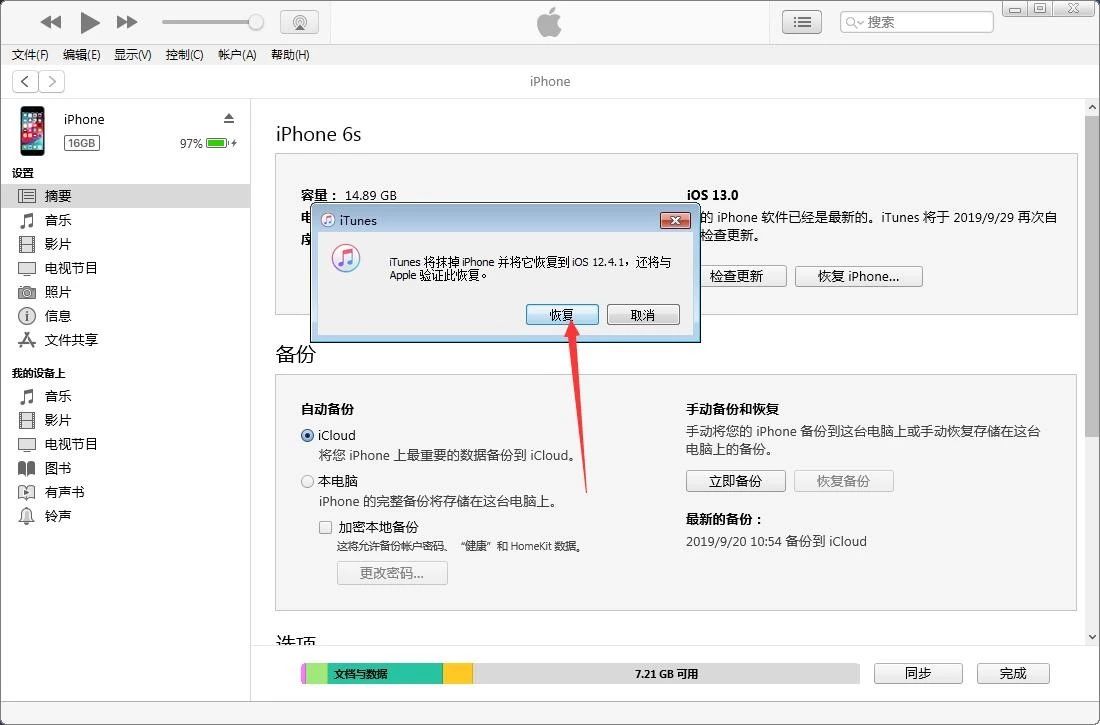This screenshot has width=1100, height=725.
Task: Click the iOS 13.0 version text
Action: pos(713,195)
